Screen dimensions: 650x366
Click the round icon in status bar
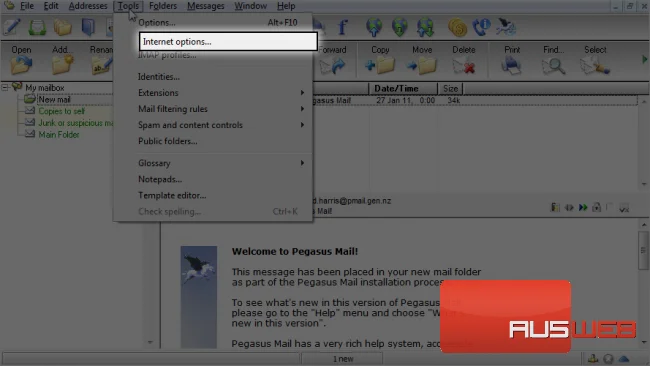(608, 359)
